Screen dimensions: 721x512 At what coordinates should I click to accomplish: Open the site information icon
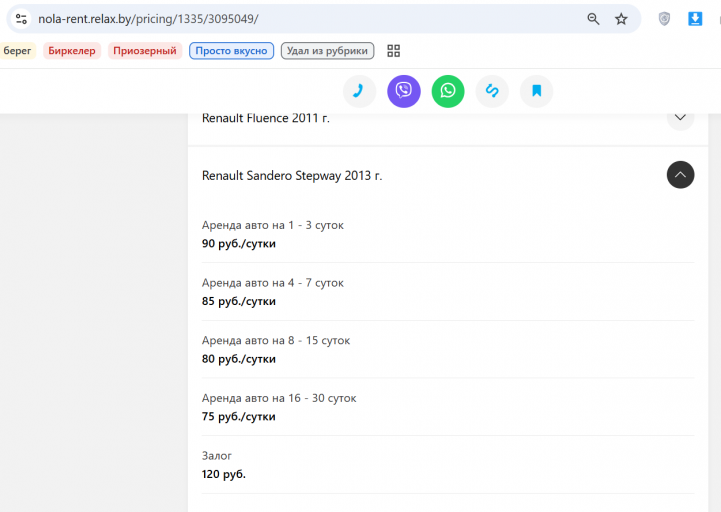coord(21,19)
